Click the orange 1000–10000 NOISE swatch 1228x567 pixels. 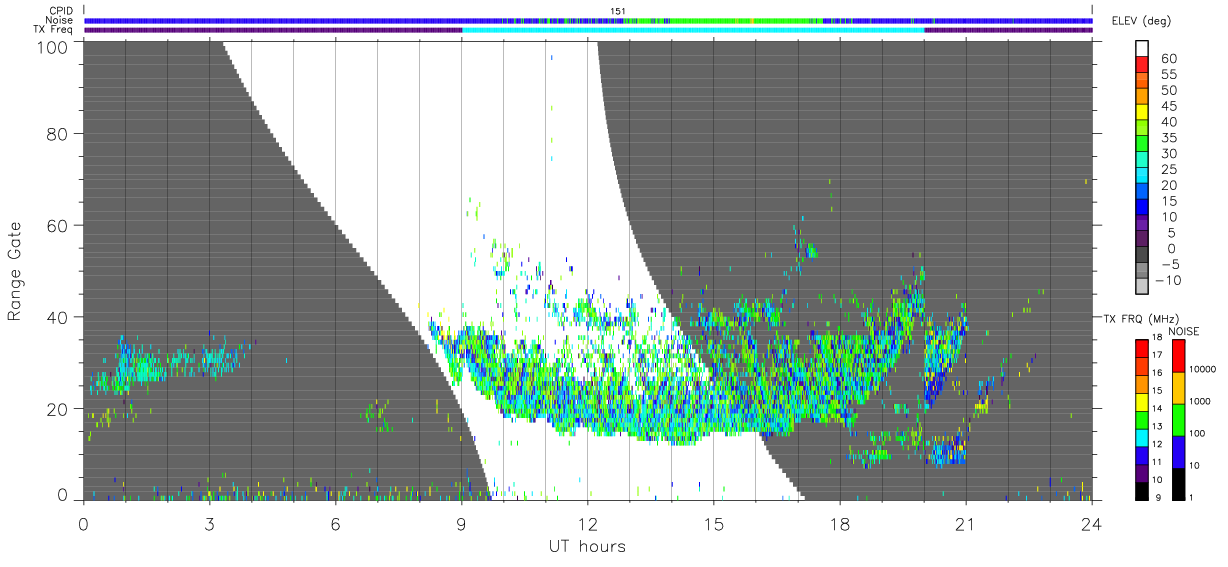(1178, 387)
